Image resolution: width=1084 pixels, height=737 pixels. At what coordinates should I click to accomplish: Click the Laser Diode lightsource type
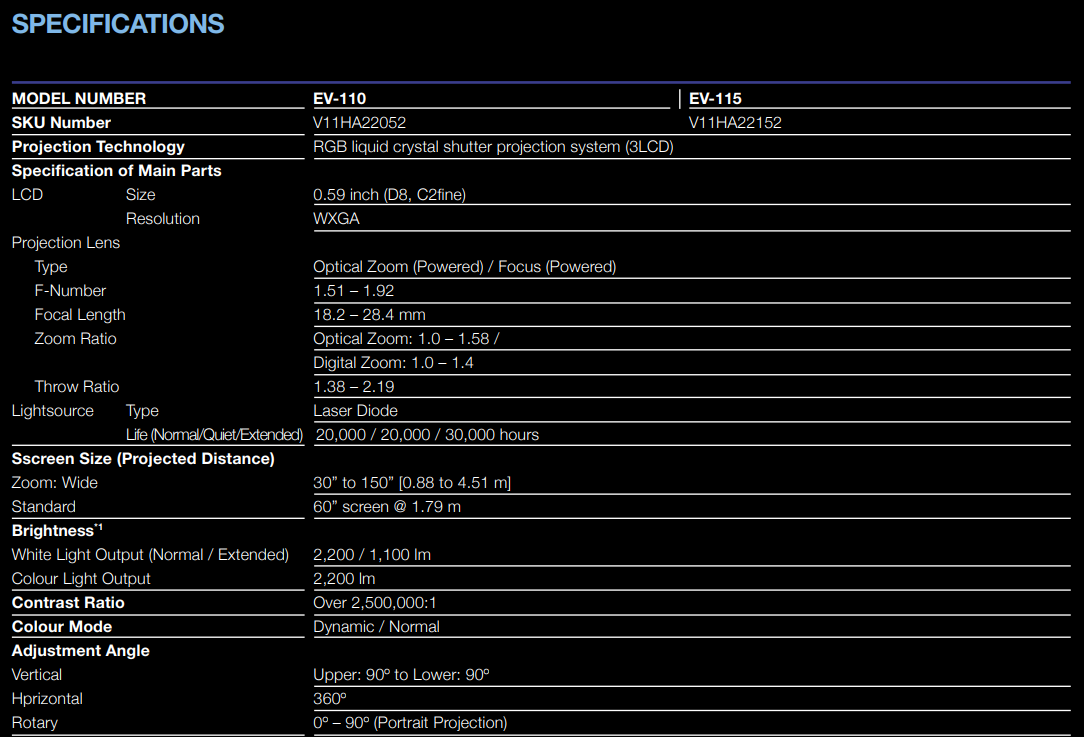(x=355, y=410)
